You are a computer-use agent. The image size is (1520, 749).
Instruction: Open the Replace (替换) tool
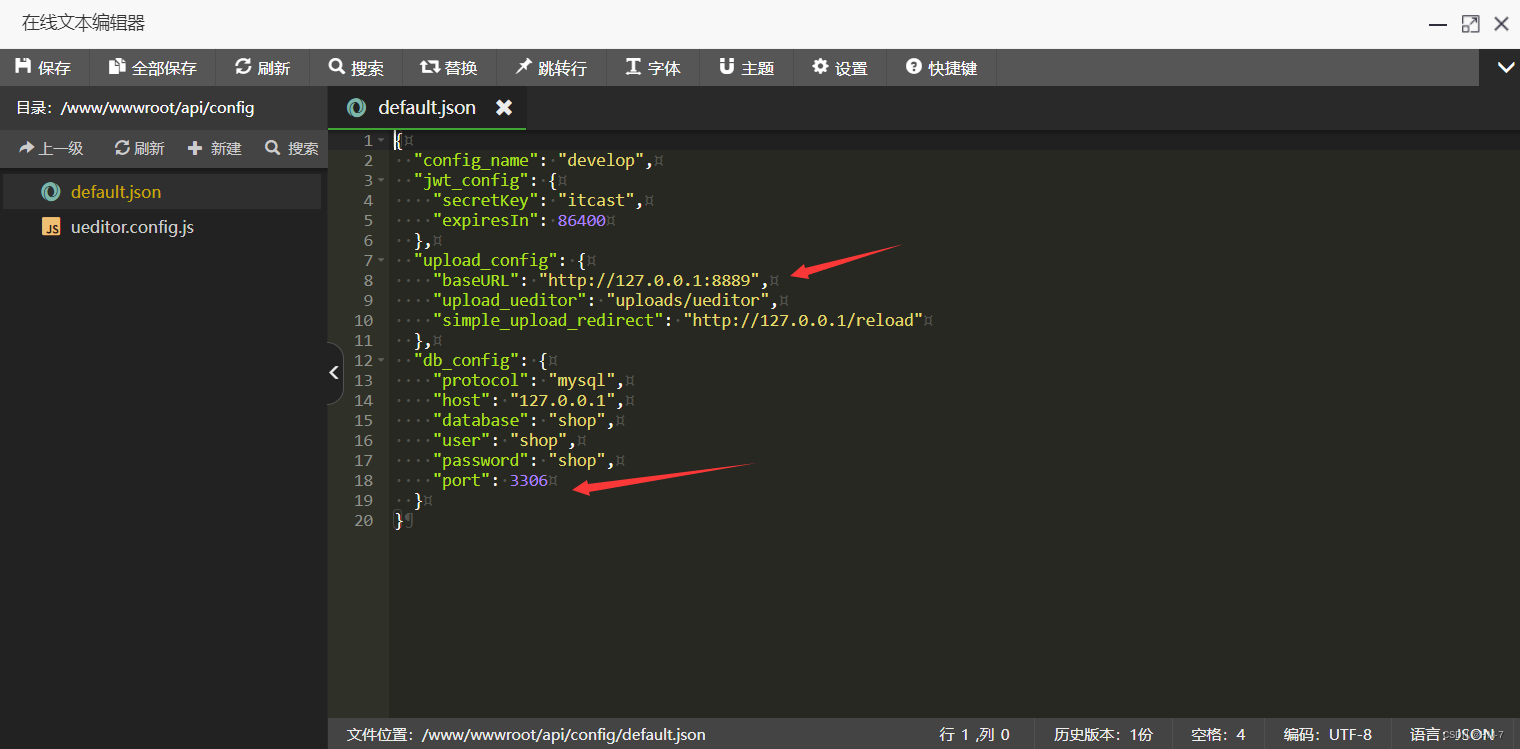coord(449,68)
